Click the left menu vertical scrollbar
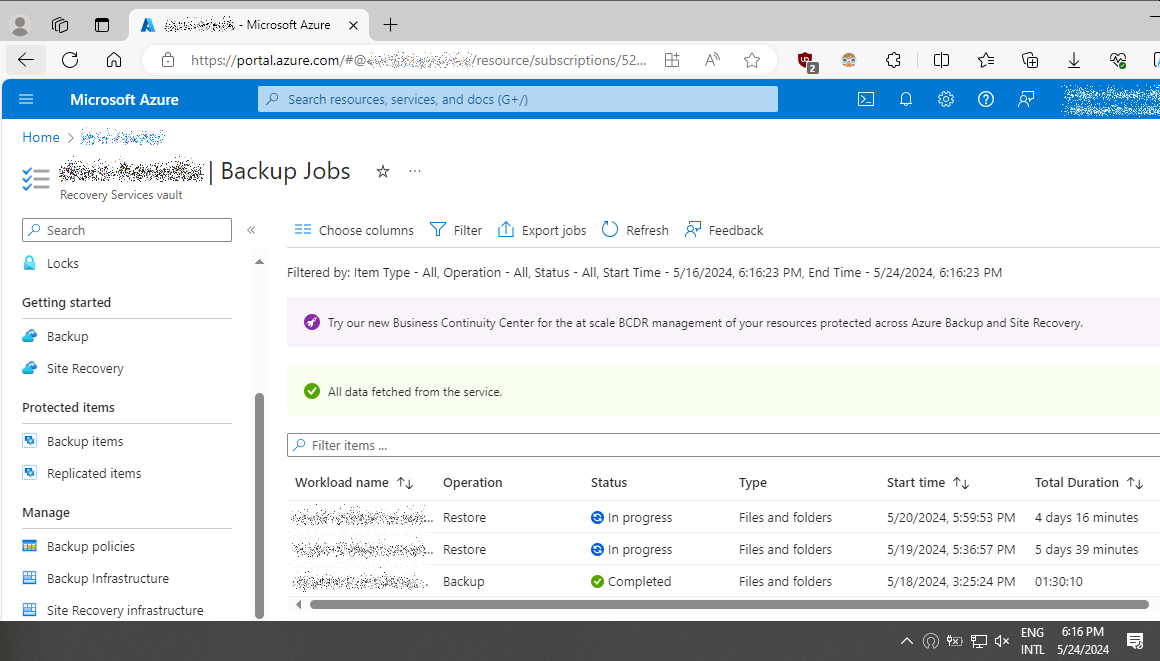This screenshot has width=1160, height=661. click(x=259, y=505)
